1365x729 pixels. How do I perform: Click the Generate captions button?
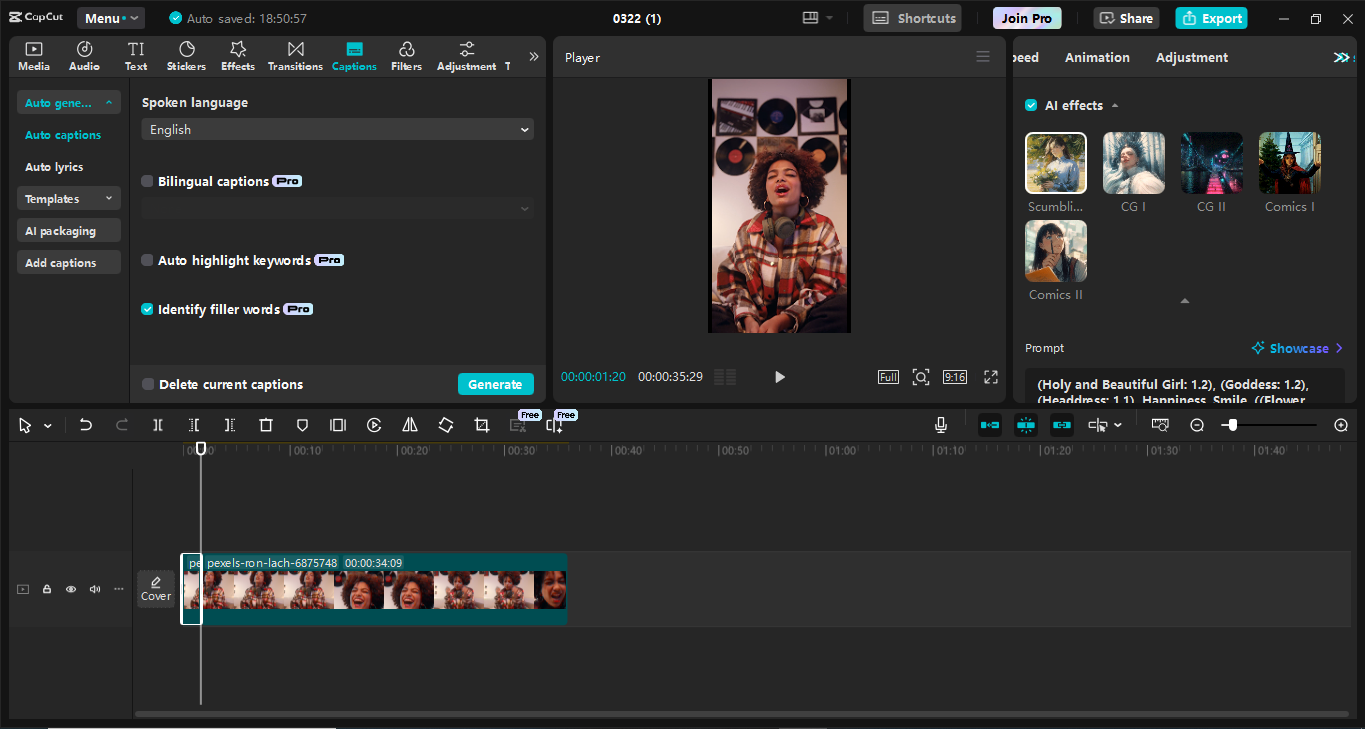click(495, 384)
